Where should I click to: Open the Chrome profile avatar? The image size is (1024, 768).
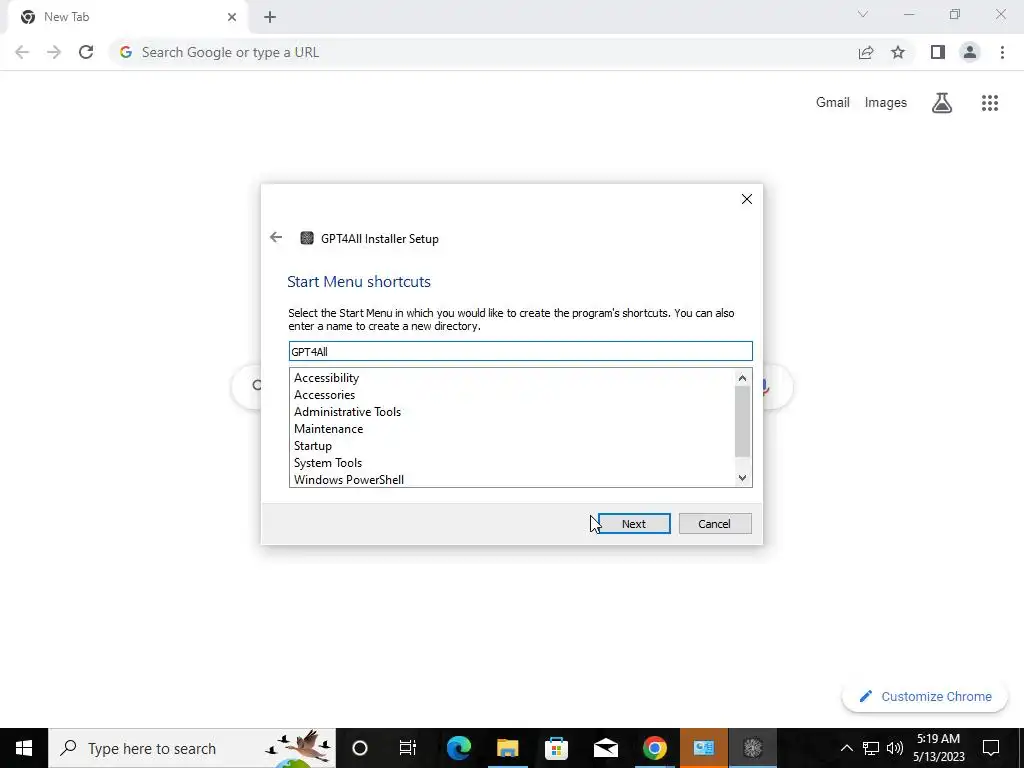(970, 52)
